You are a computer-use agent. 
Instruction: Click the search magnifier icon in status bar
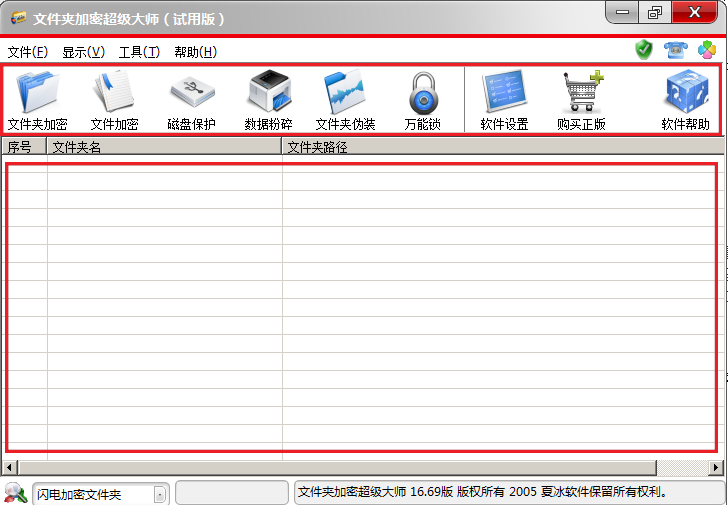tap(15, 493)
